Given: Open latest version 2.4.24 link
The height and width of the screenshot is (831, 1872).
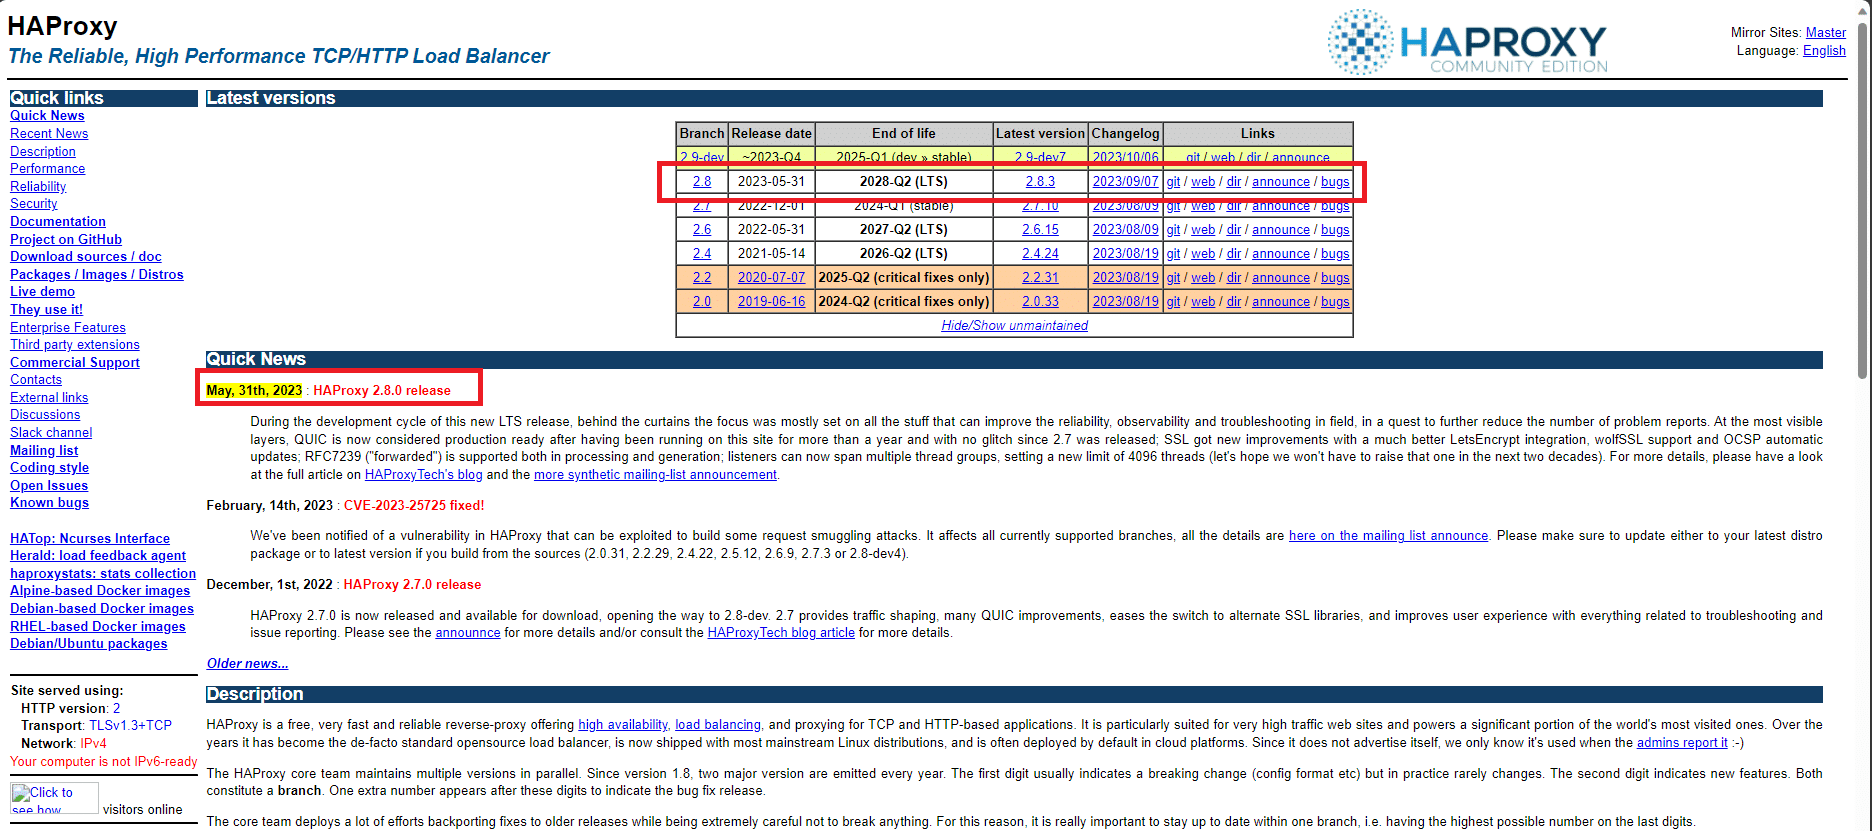Looking at the screenshot, I should (1040, 253).
